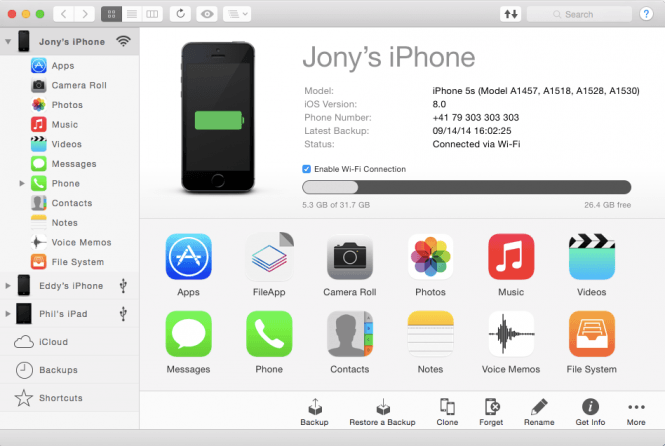Open help with question mark button
The width and height of the screenshot is (665, 446).
pyautogui.click(x=646, y=14)
